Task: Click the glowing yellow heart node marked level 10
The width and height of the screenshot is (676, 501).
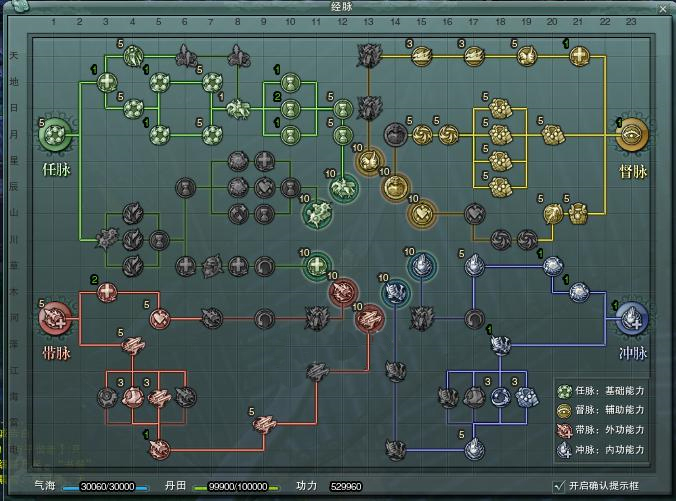Action: coord(421,213)
